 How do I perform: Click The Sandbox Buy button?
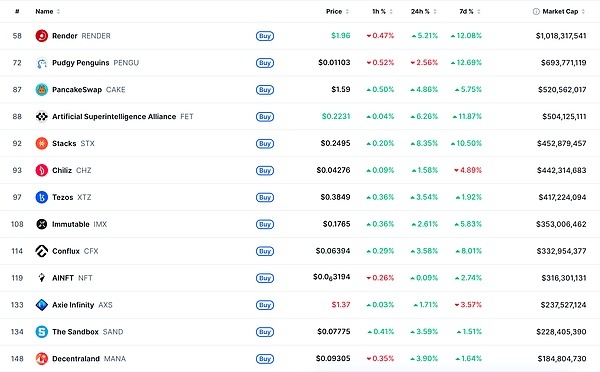[x=265, y=332]
